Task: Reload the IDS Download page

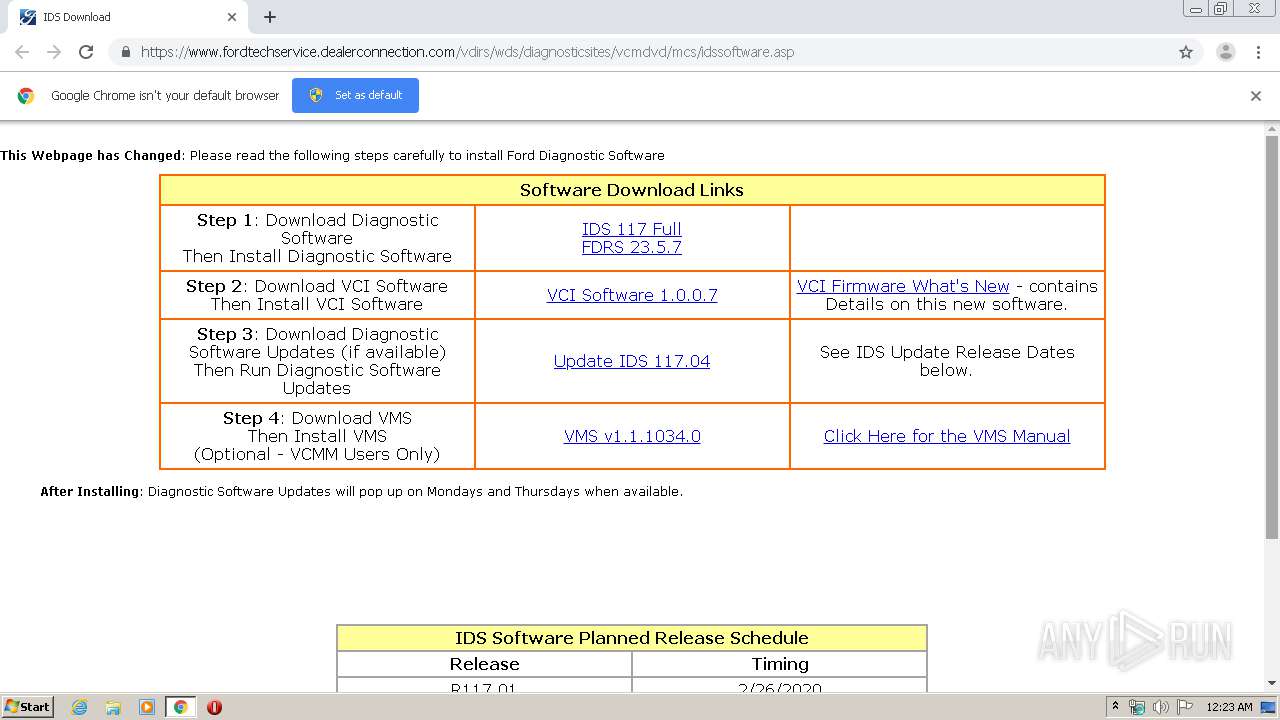Action: click(x=86, y=52)
